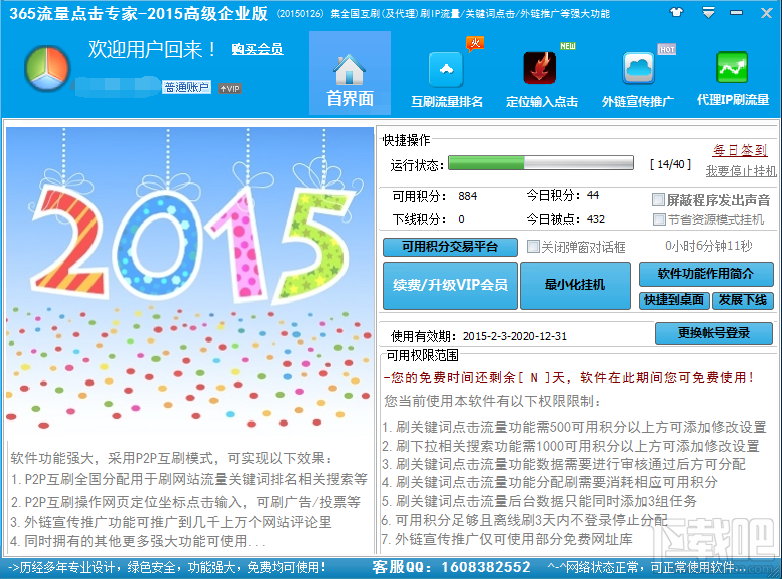Enable 屏蔽程序发出声音 checkbox
Image resolution: width=782 pixels, height=579 pixels.
(x=658, y=200)
